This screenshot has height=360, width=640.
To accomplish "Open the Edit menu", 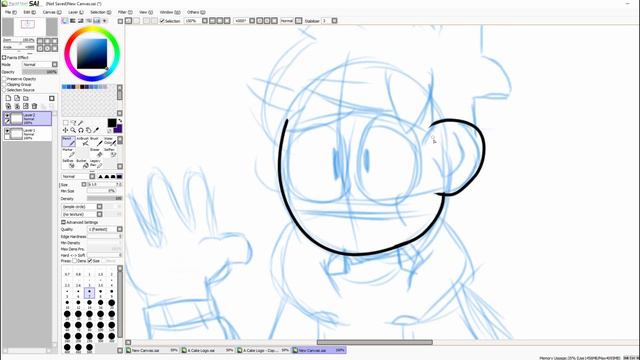I will 29,12.
